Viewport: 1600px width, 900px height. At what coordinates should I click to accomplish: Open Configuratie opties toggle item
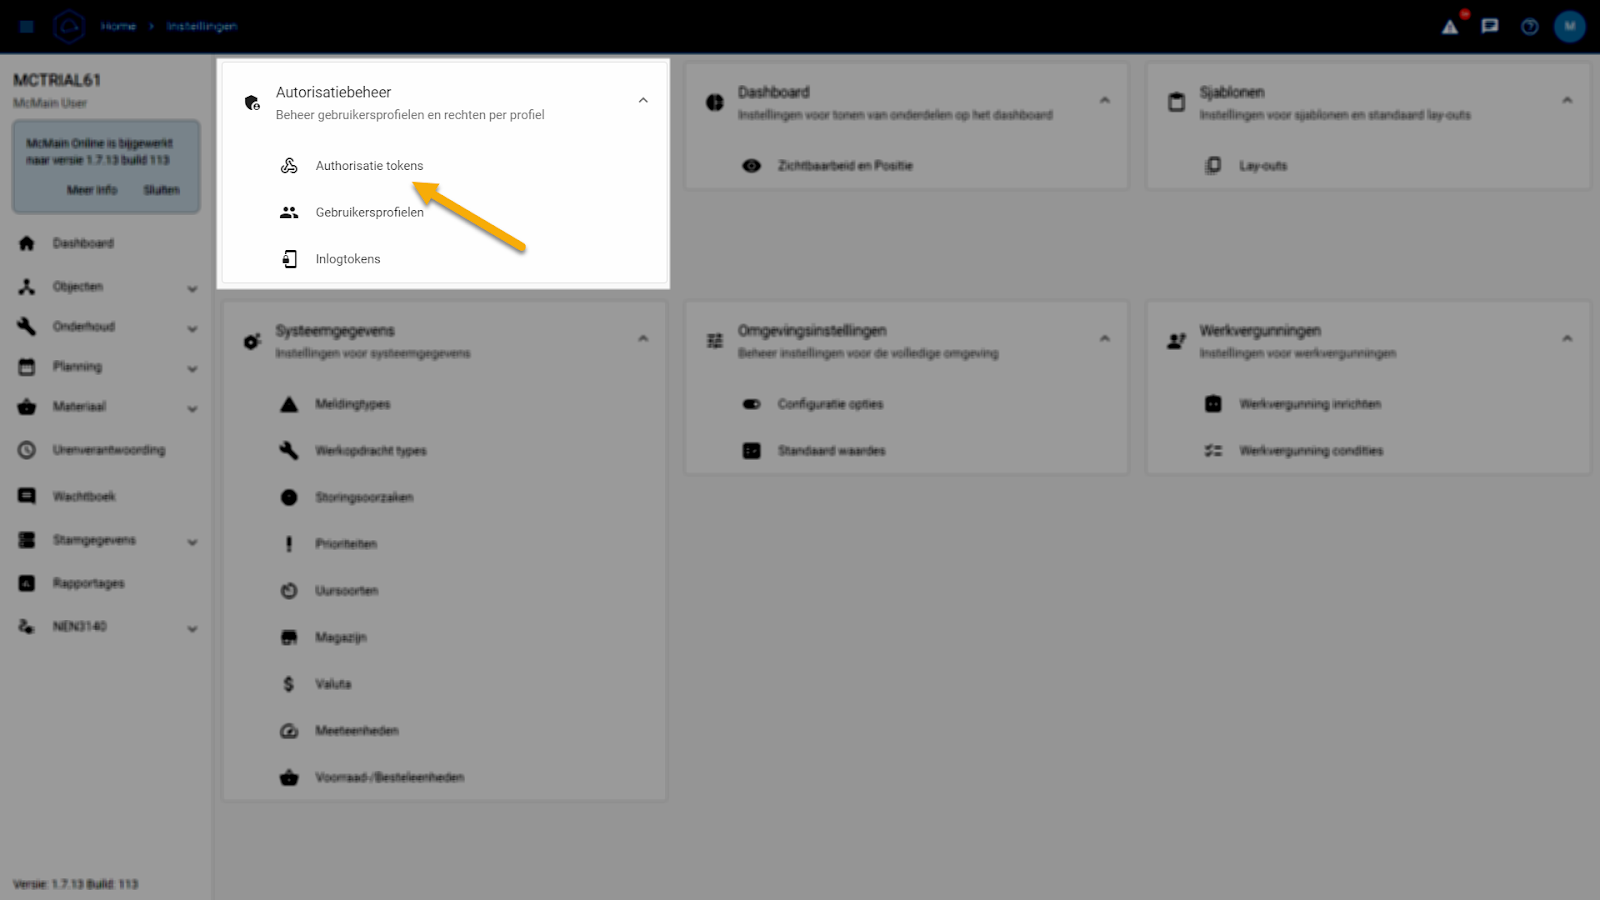point(830,404)
